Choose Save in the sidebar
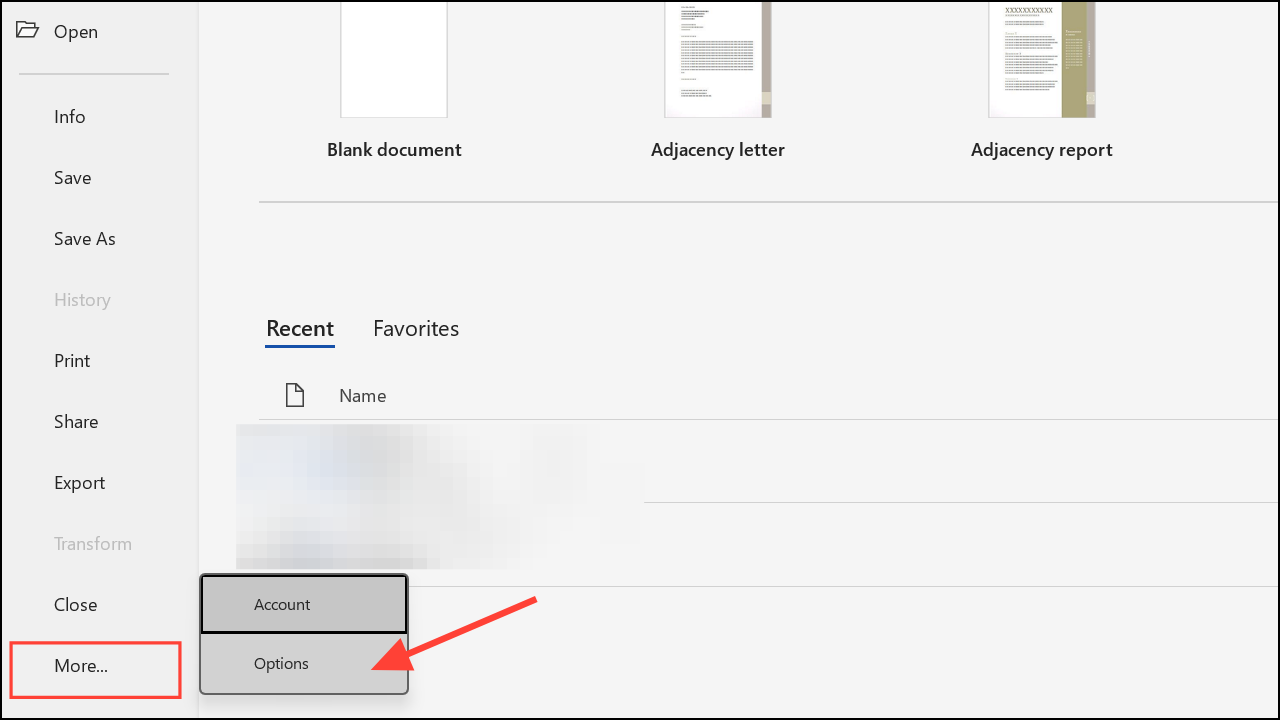The width and height of the screenshot is (1280, 720). tap(73, 178)
